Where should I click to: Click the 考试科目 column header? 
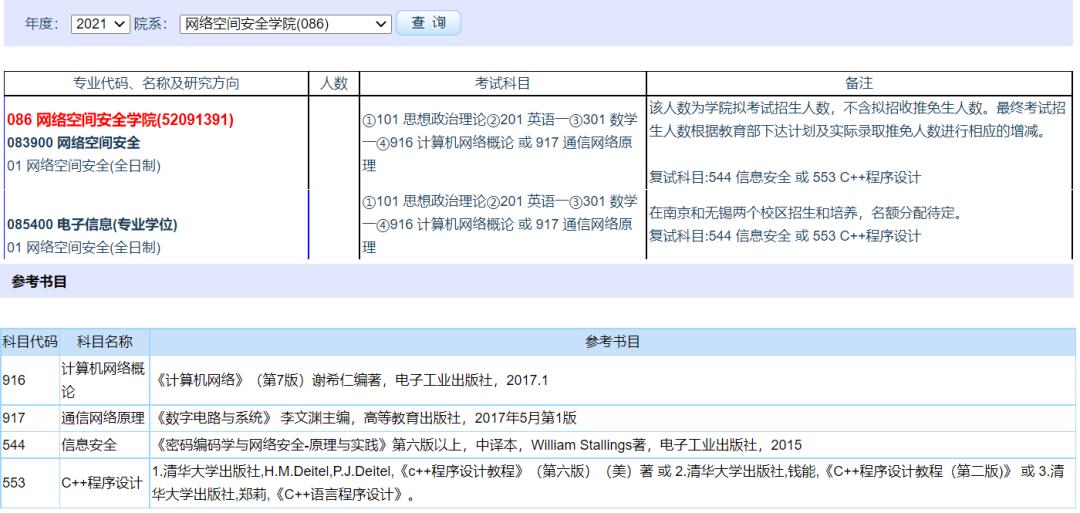(x=503, y=83)
